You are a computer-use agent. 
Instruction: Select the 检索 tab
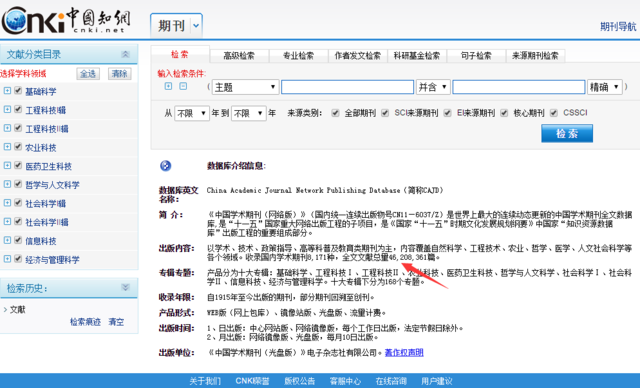(x=180, y=54)
